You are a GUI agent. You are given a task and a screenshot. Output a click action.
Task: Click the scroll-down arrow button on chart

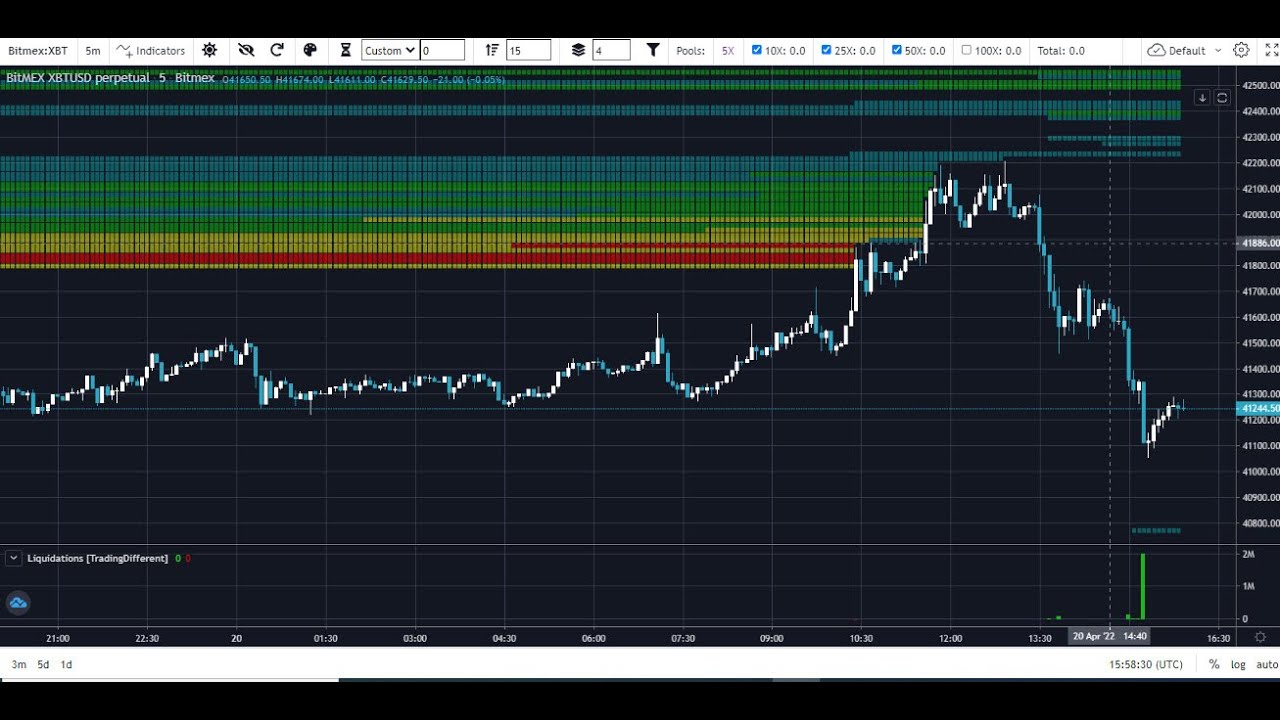click(x=1202, y=97)
